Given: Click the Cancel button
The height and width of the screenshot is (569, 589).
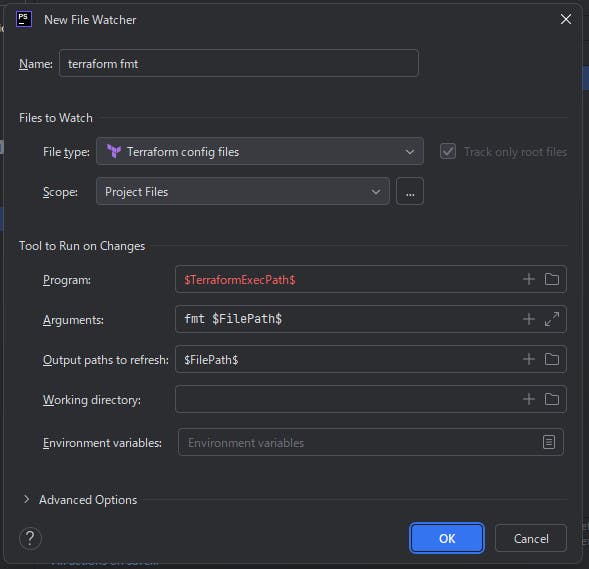Looking at the screenshot, I should pyautogui.click(x=531, y=538).
